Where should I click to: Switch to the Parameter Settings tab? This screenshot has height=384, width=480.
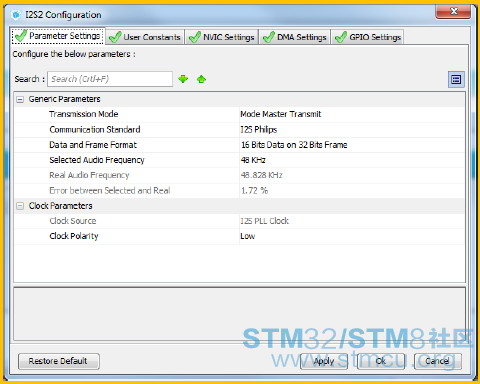[x=58, y=36]
